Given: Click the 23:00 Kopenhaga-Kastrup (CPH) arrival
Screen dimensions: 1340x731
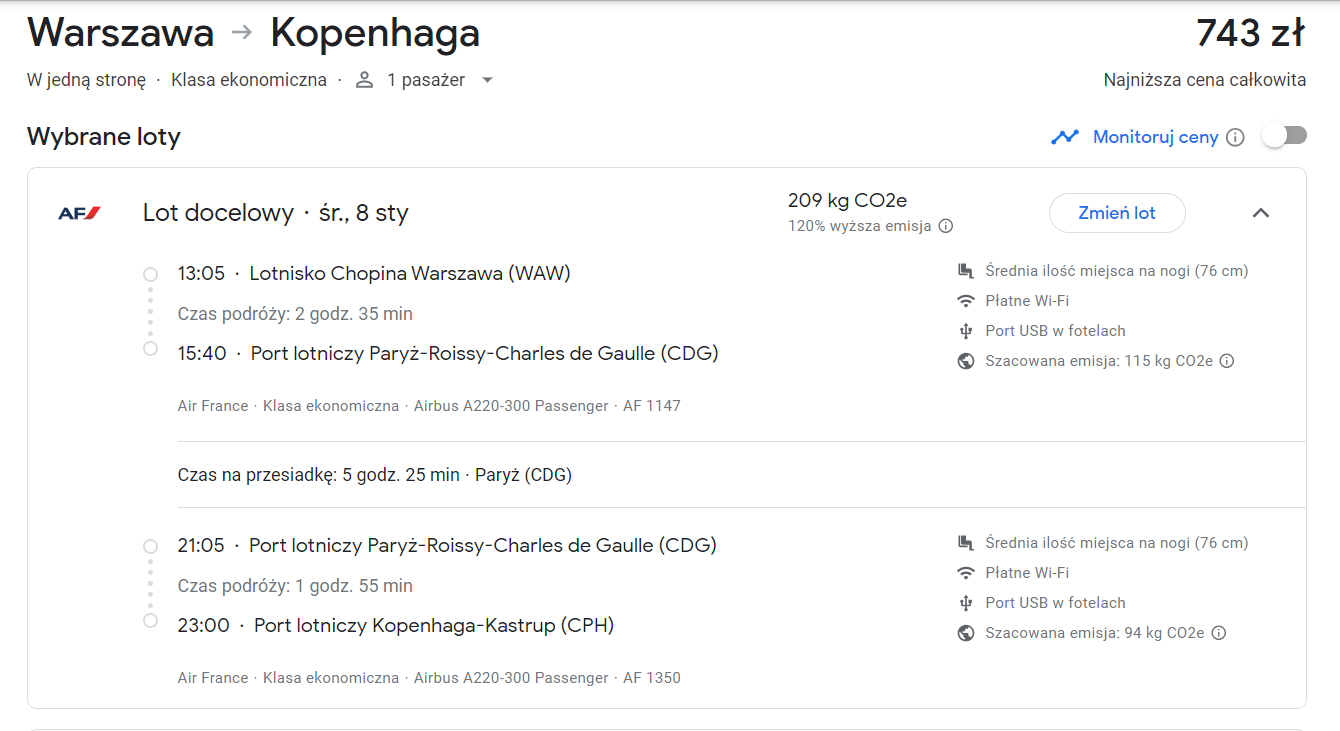Looking at the screenshot, I should 396,625.
